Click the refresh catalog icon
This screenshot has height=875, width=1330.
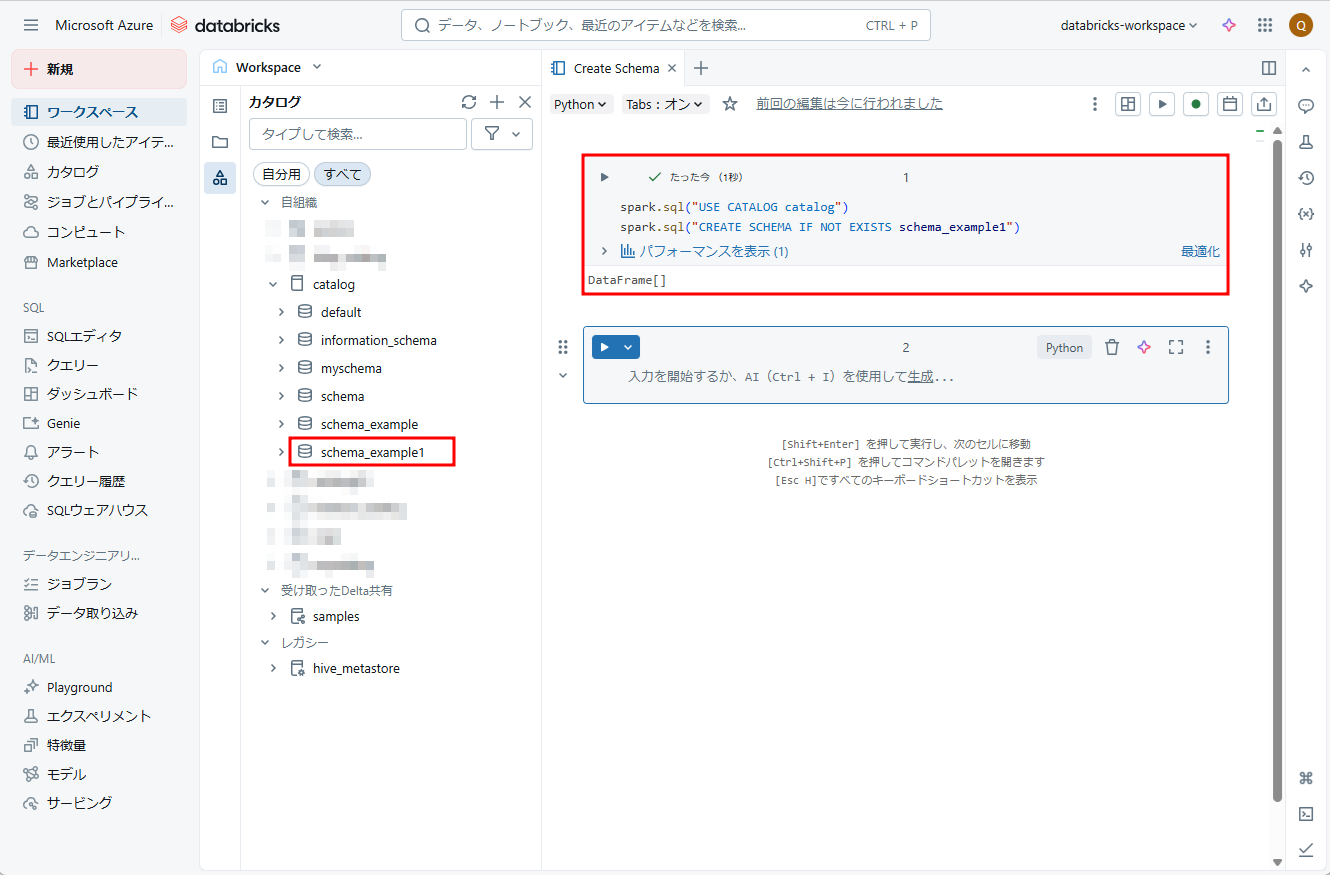469,102
